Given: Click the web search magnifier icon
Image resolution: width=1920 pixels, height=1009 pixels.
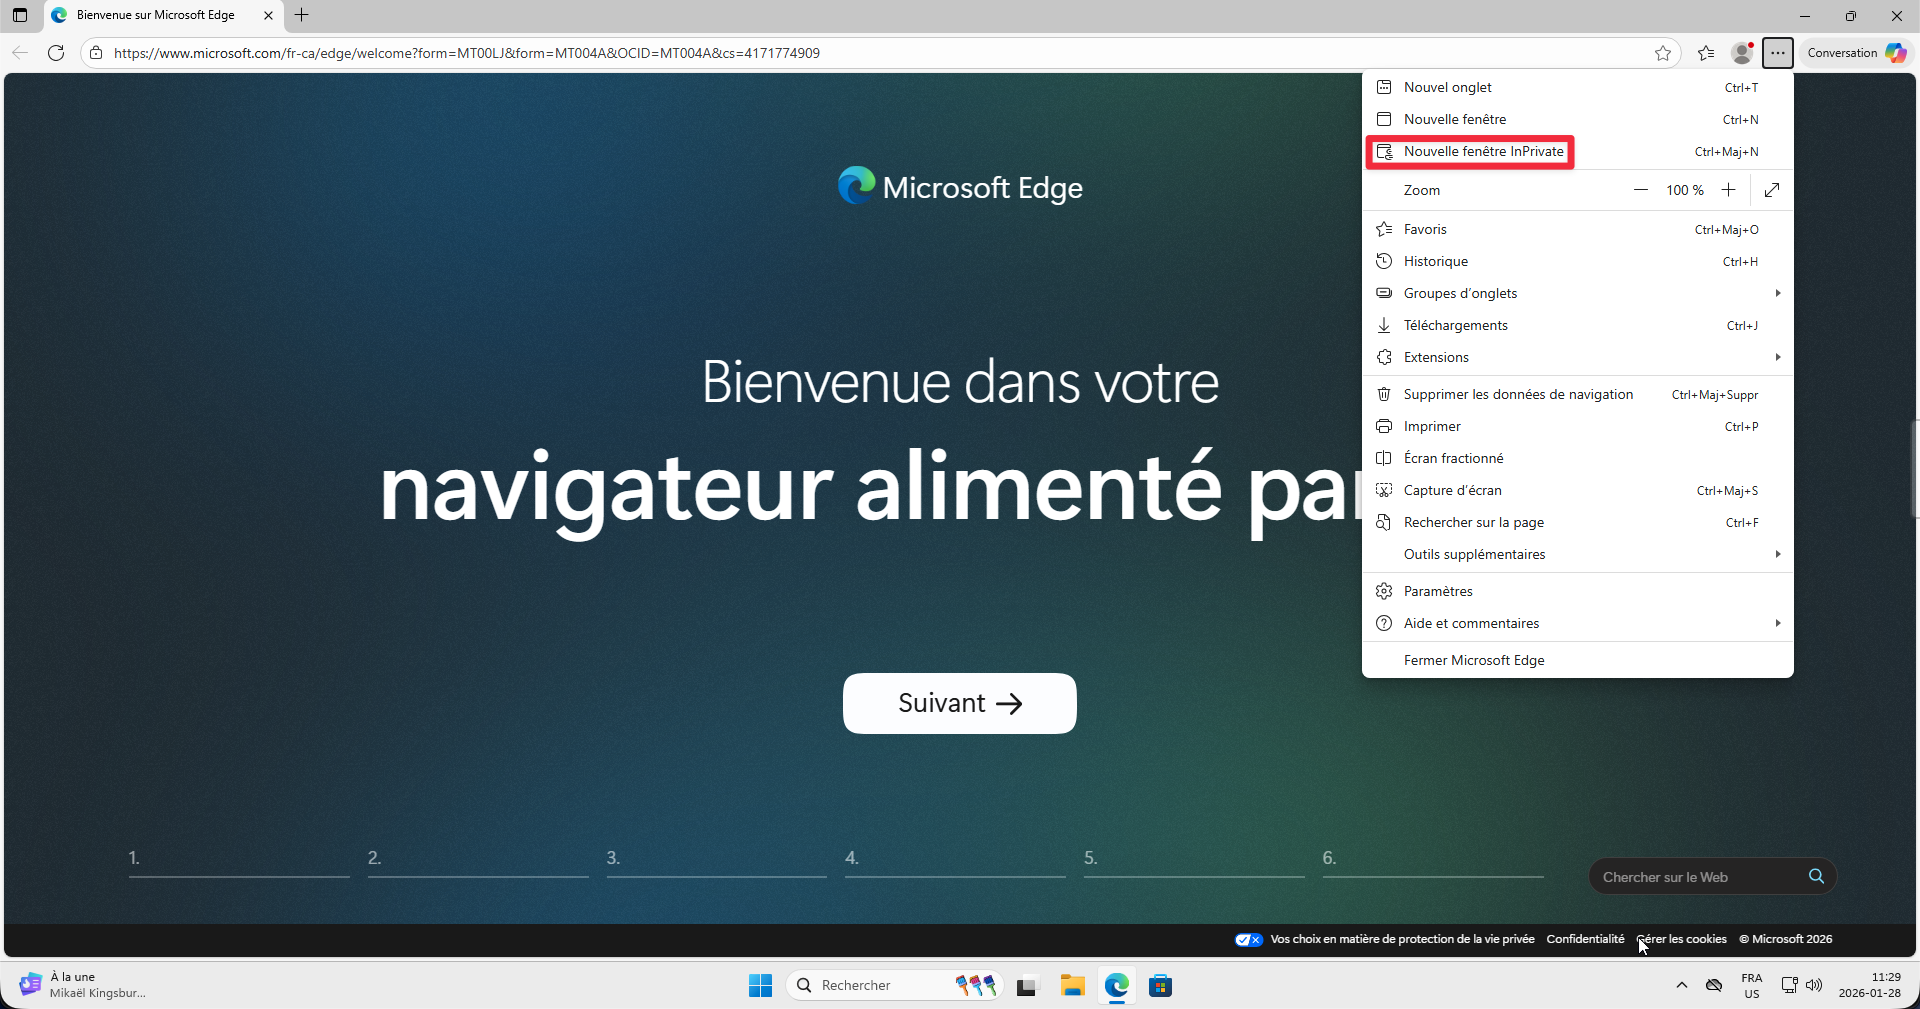Looking at the screenshot, I should 1816,877.
